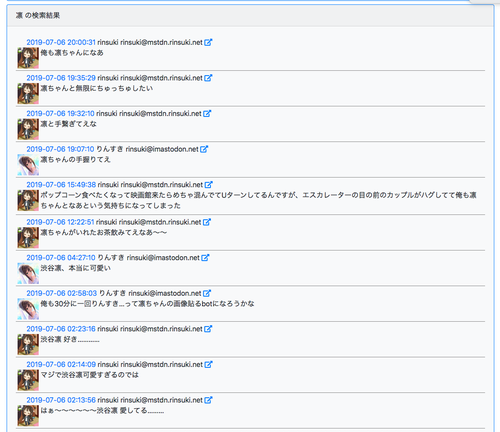Image resolution: width=500 pixels, height=432 pixels.
Task: Click avatar of the 12:22:51 post
Action: tap(28, 238)
